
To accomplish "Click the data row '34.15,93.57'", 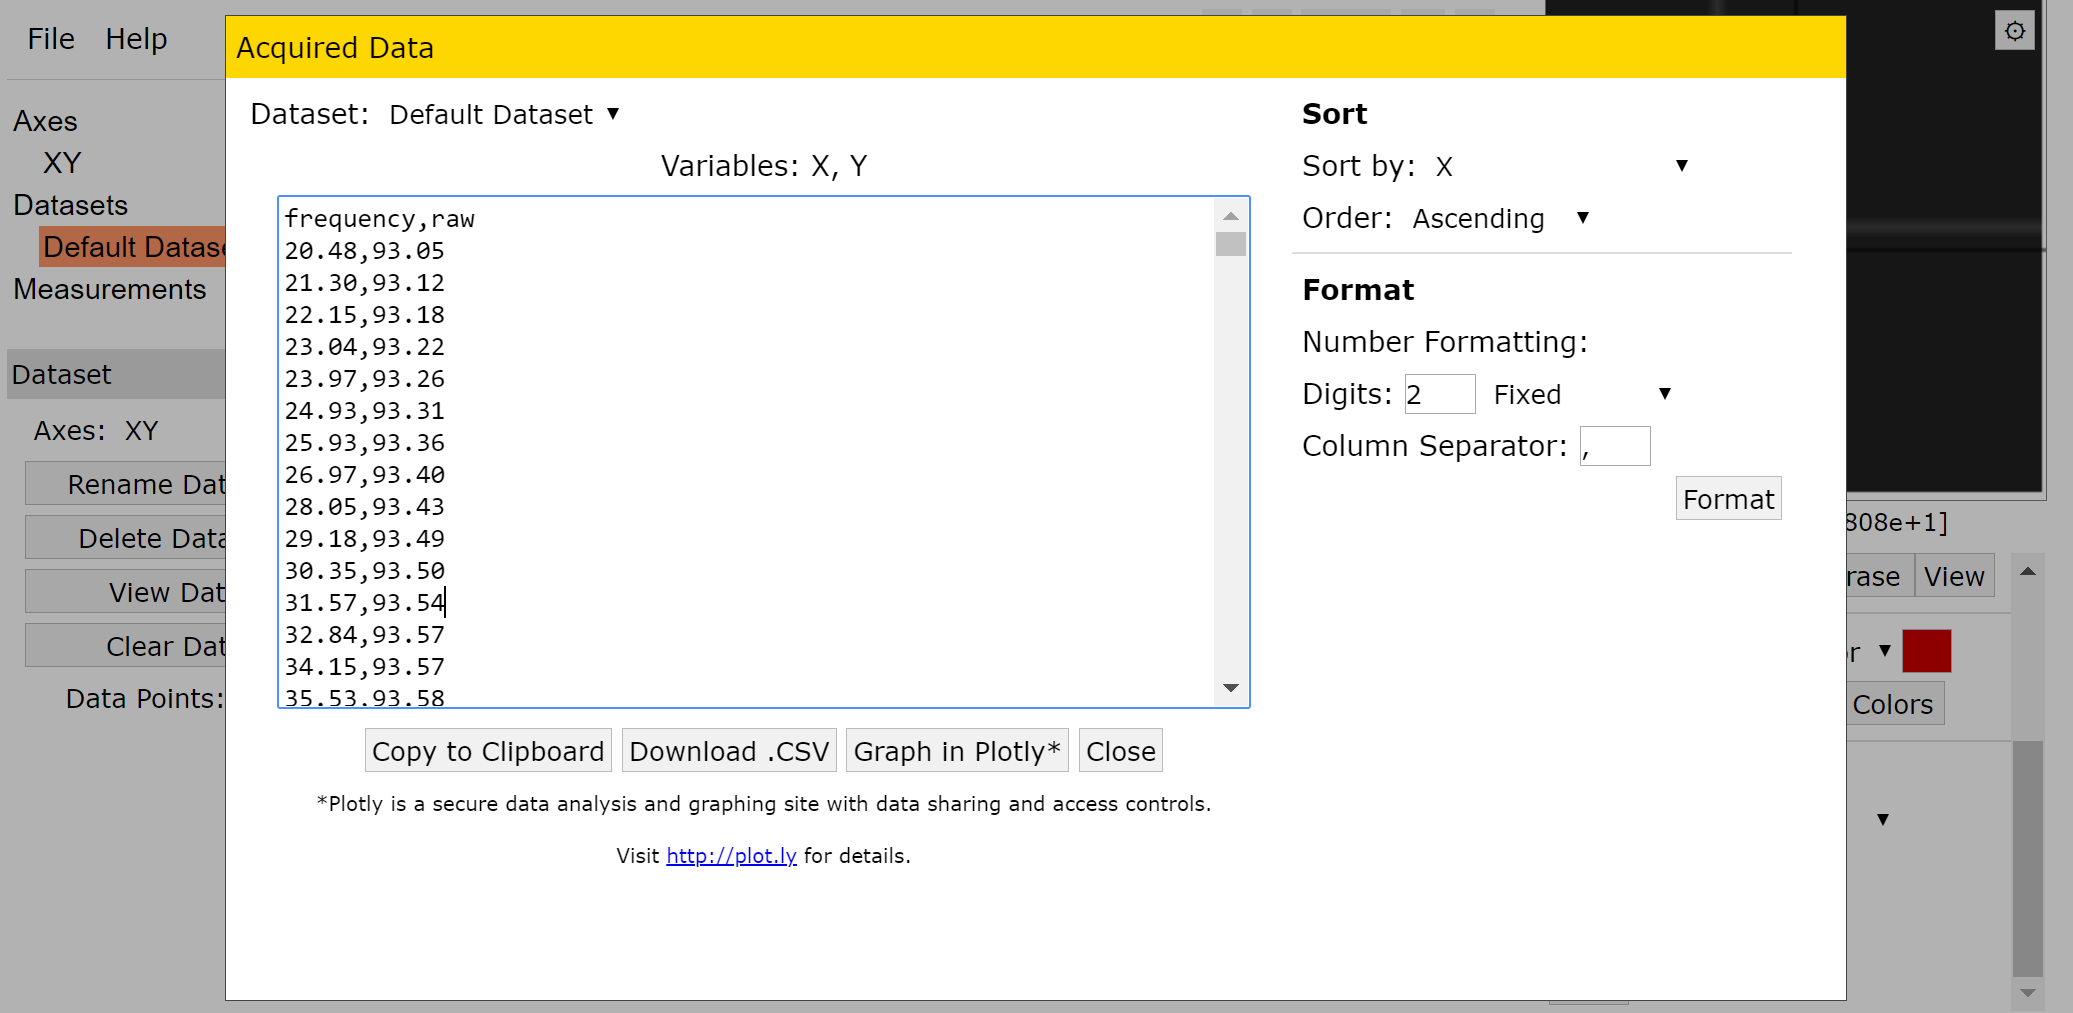I will 365,667.
